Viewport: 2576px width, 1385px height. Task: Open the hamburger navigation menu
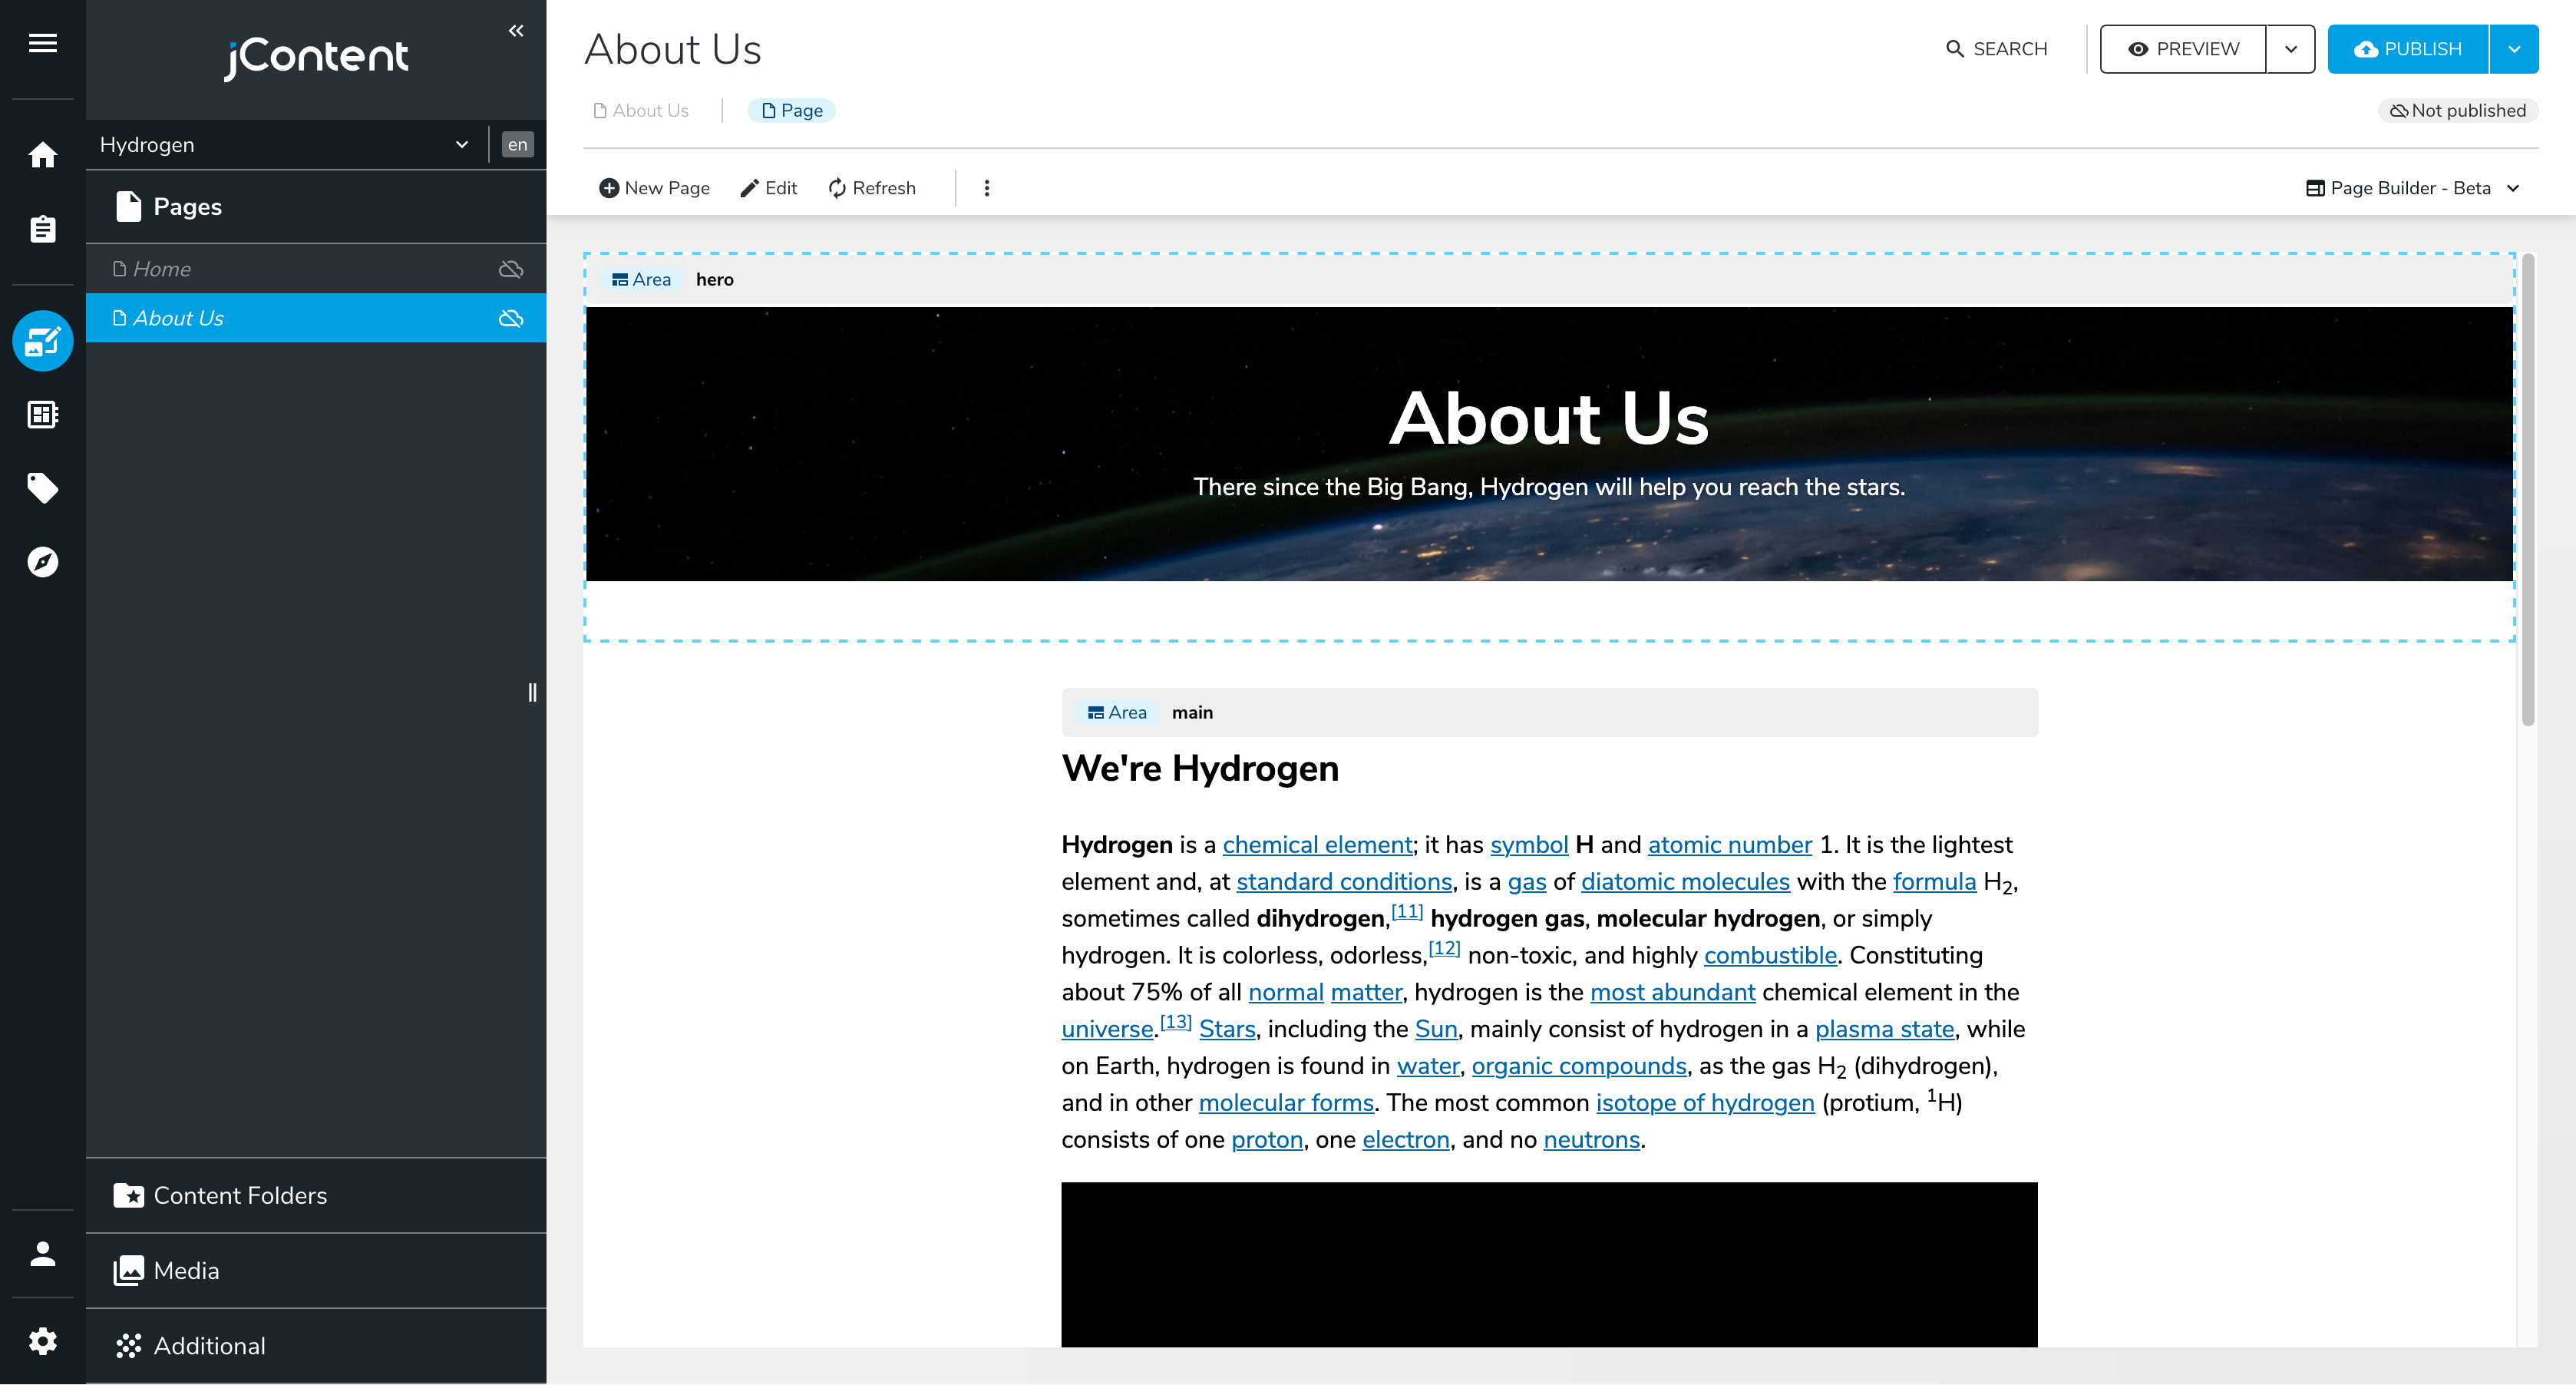pos(43,43)
